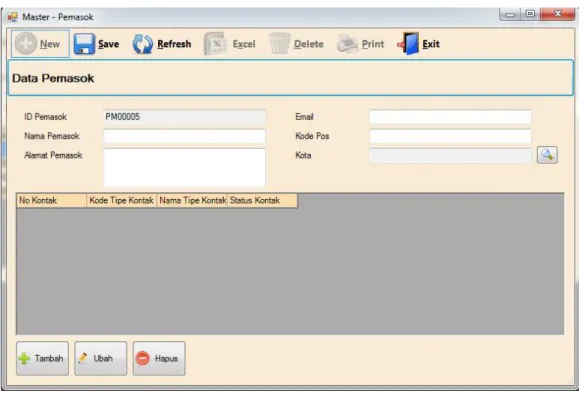Remove contact using Hapus button
Viewport: 579px width, 397px height.
tap(159, 358)
